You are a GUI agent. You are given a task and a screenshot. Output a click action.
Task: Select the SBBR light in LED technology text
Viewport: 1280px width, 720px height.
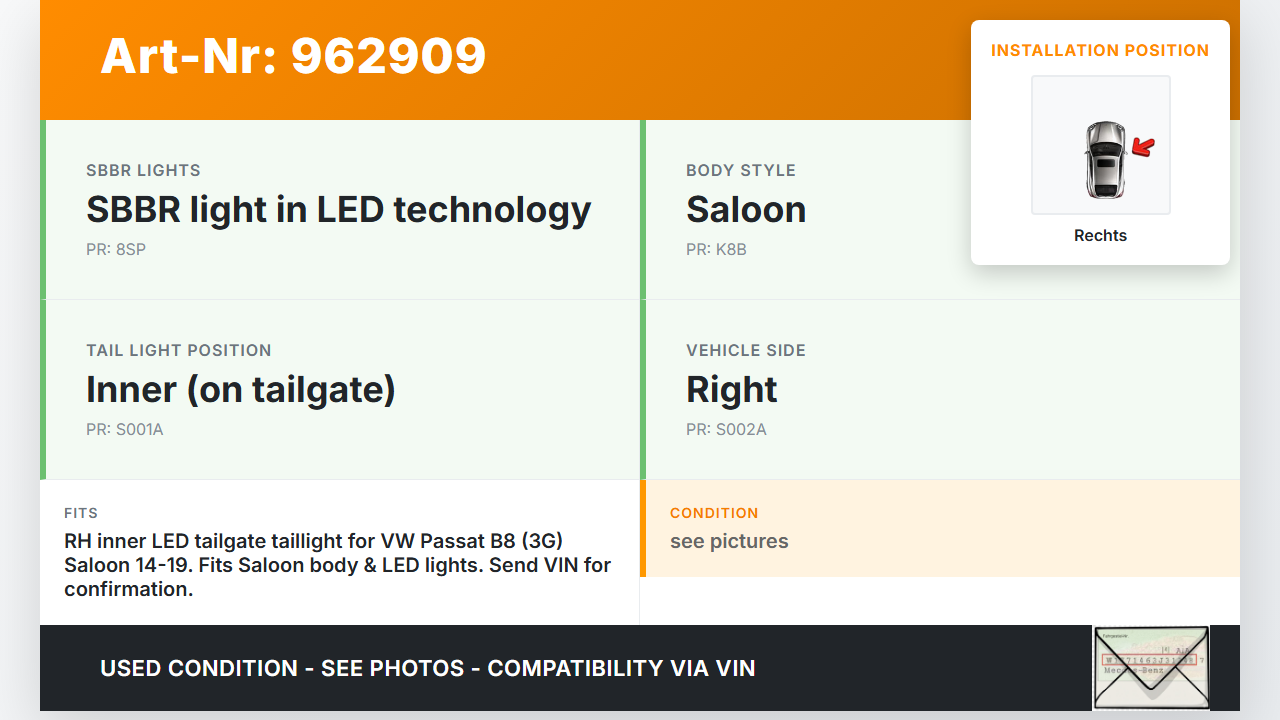coord(338,210)
